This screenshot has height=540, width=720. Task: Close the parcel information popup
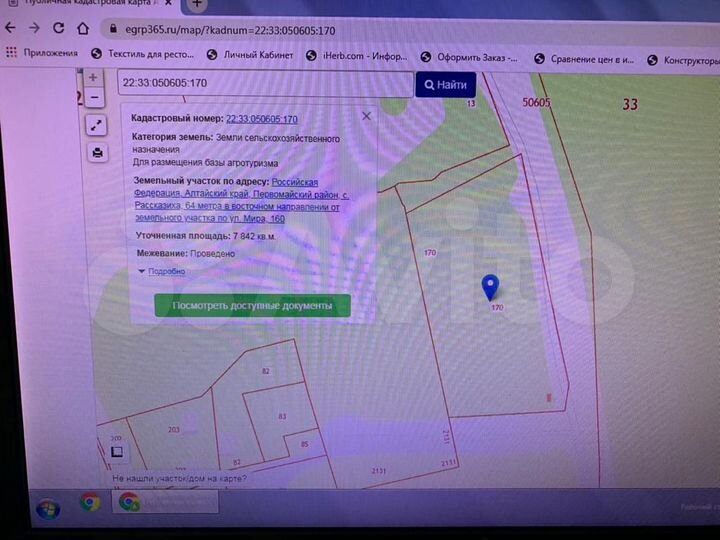(366, 116)
